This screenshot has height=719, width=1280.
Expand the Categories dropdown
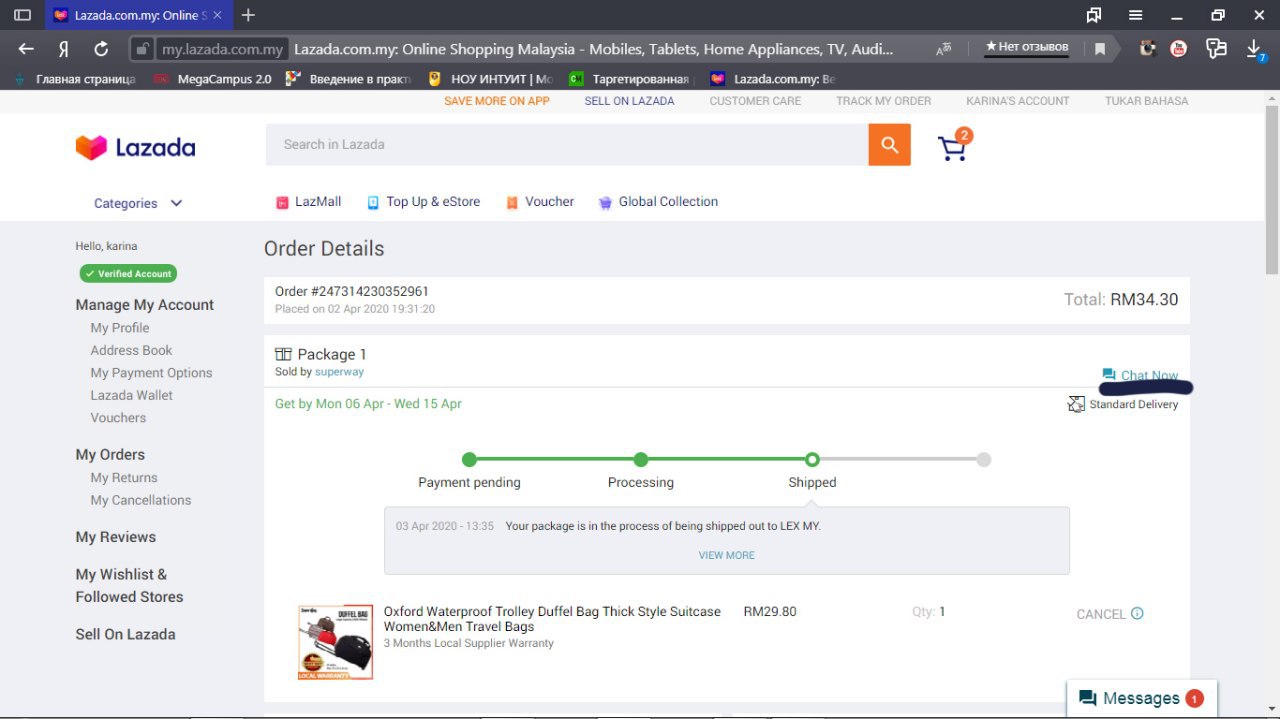coord(138,203)
